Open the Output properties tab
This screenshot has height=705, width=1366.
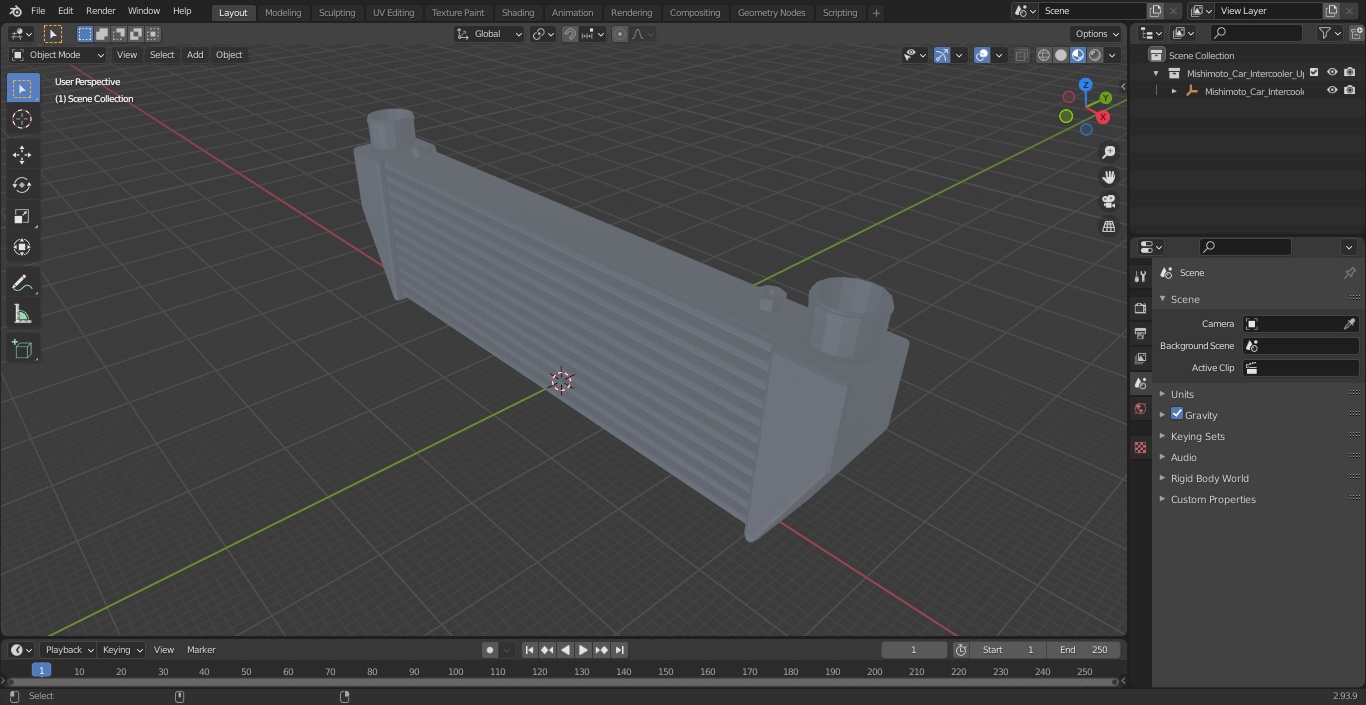[x=1140, y=333]
